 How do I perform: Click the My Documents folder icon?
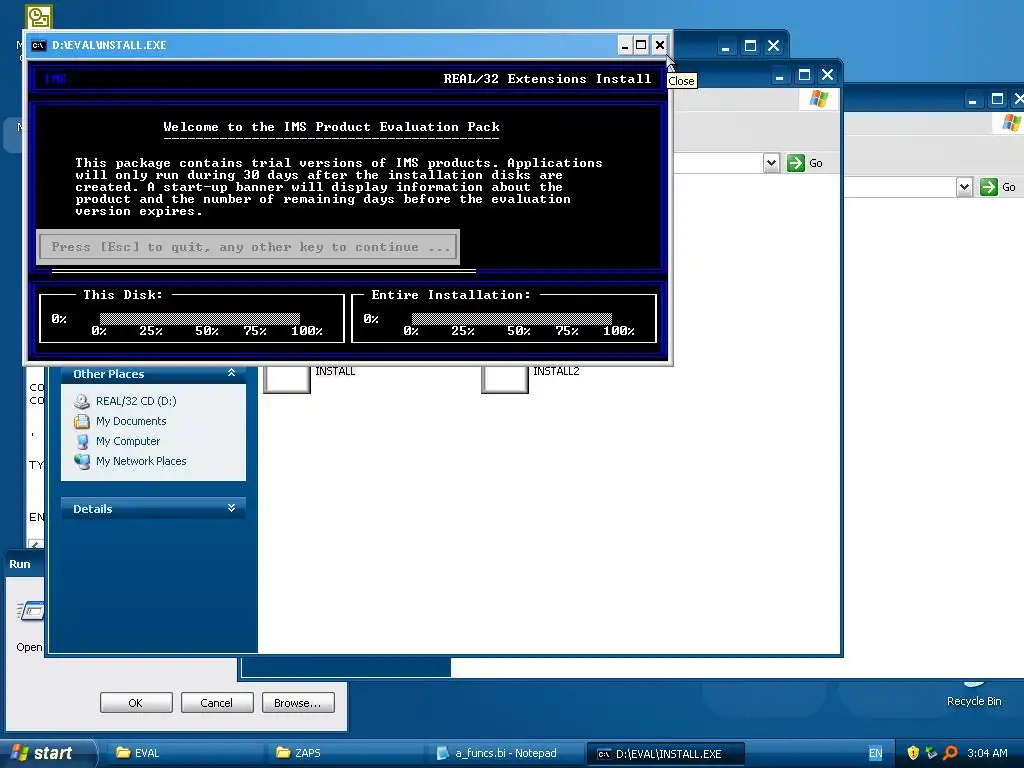click(82, 421)
